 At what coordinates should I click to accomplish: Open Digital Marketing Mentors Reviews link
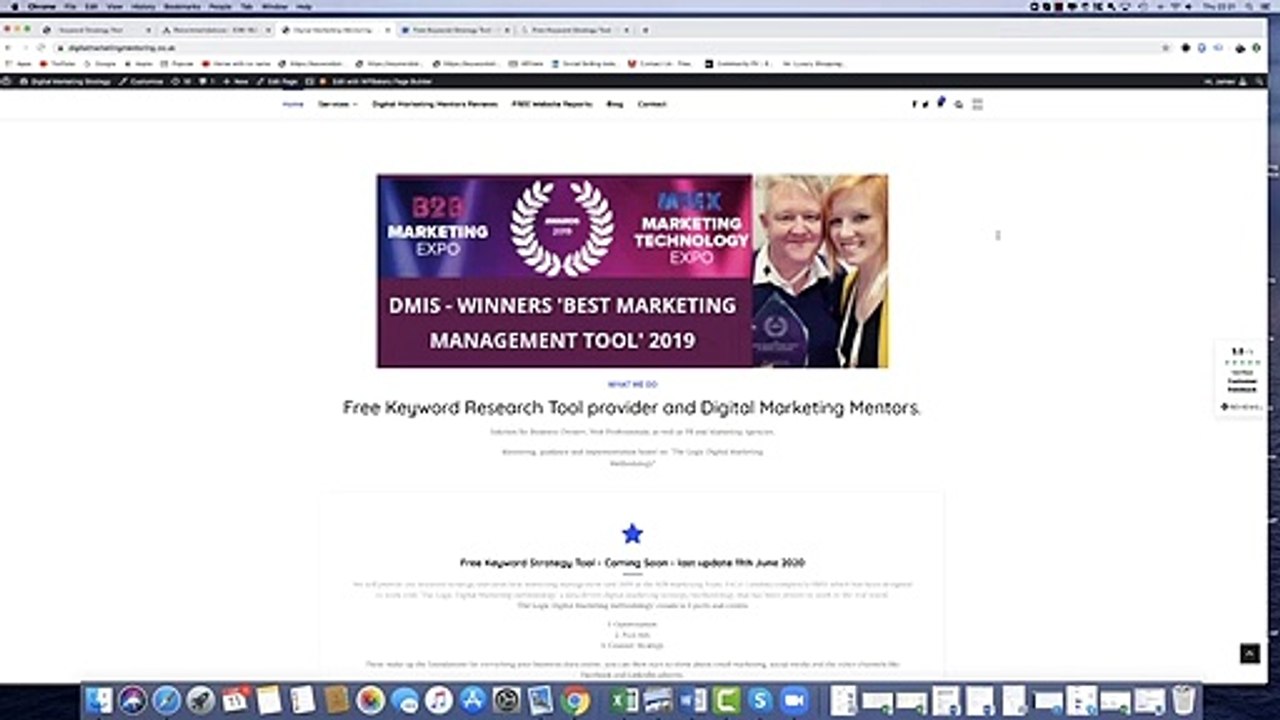click(x=435, y=104)
